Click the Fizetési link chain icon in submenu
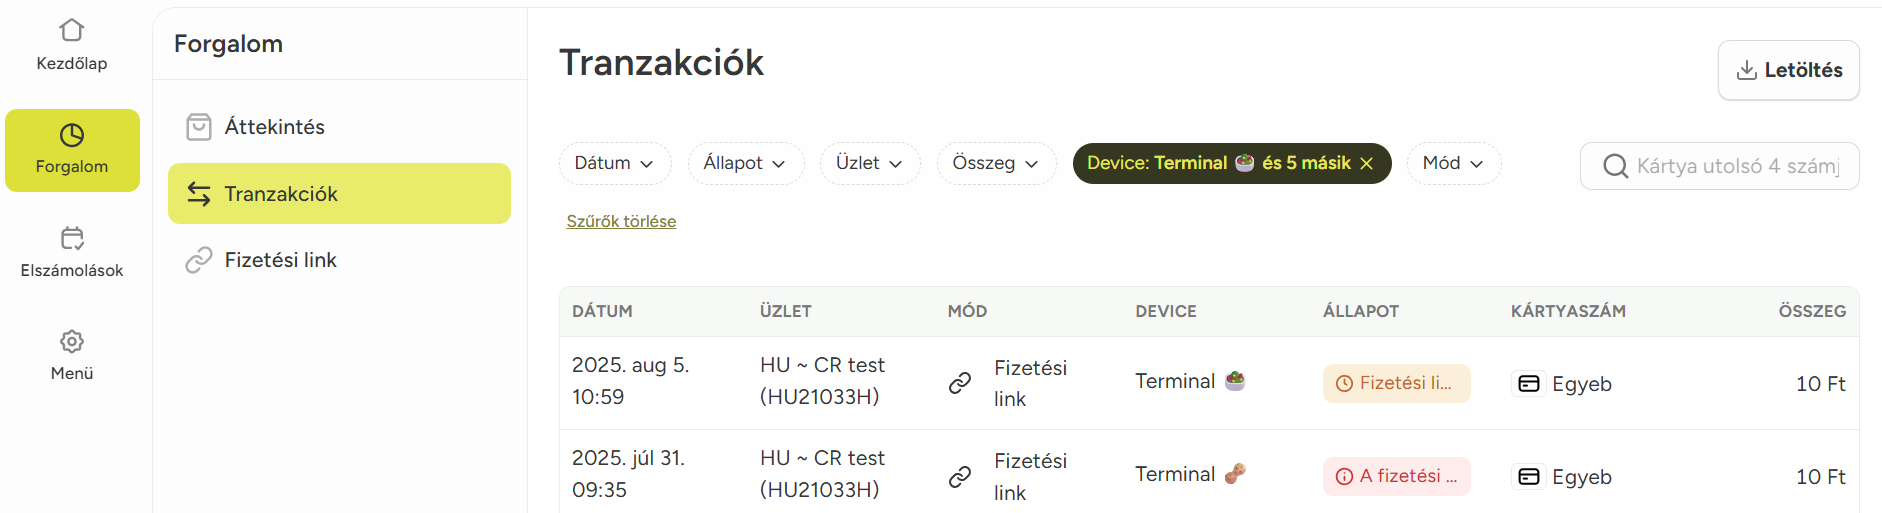Viewport: 1882px width, 513px height. point(199,260)
